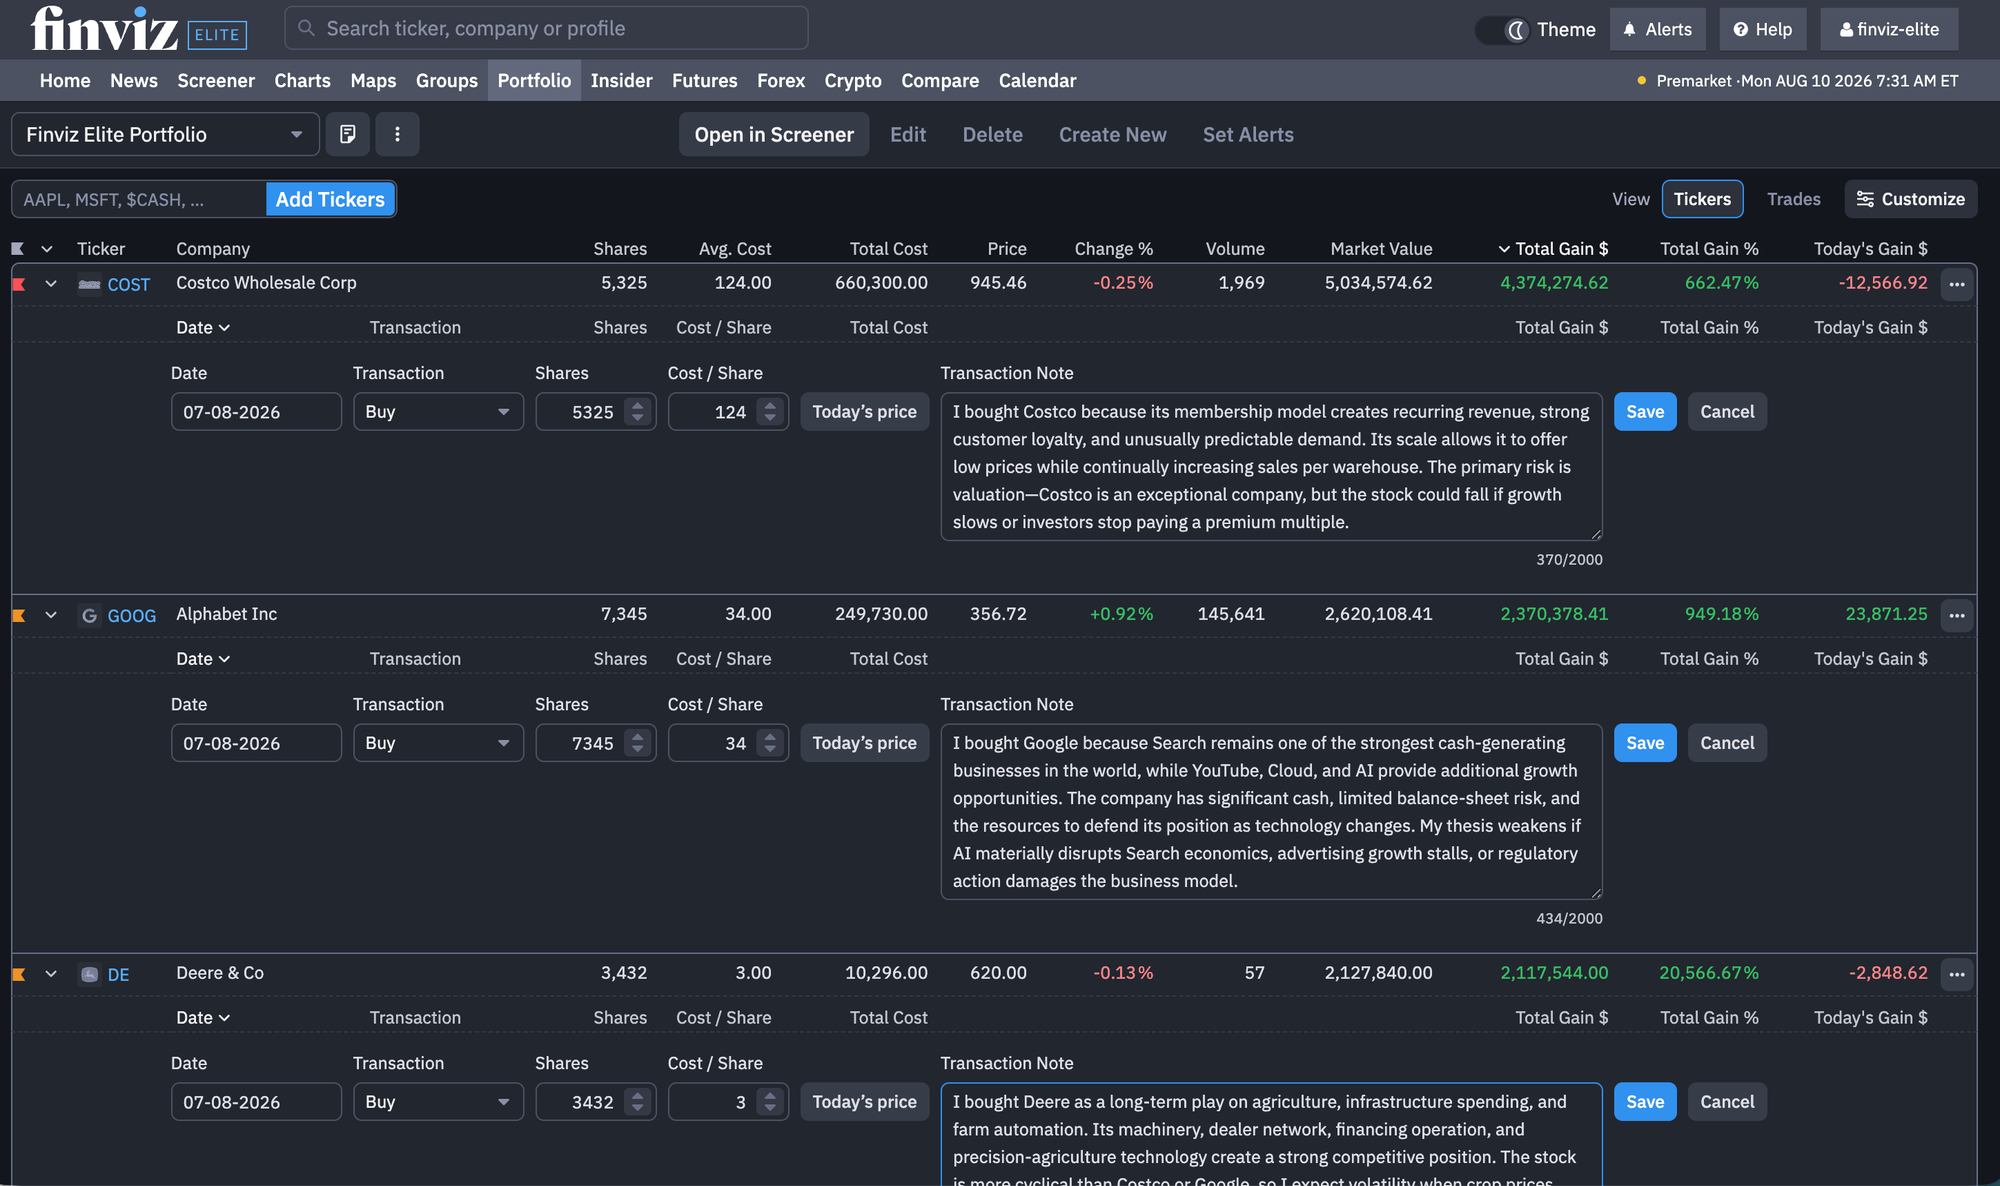2000x1186 pixels.
Task: Click the Add Tickers button
Action: (330, 199)
